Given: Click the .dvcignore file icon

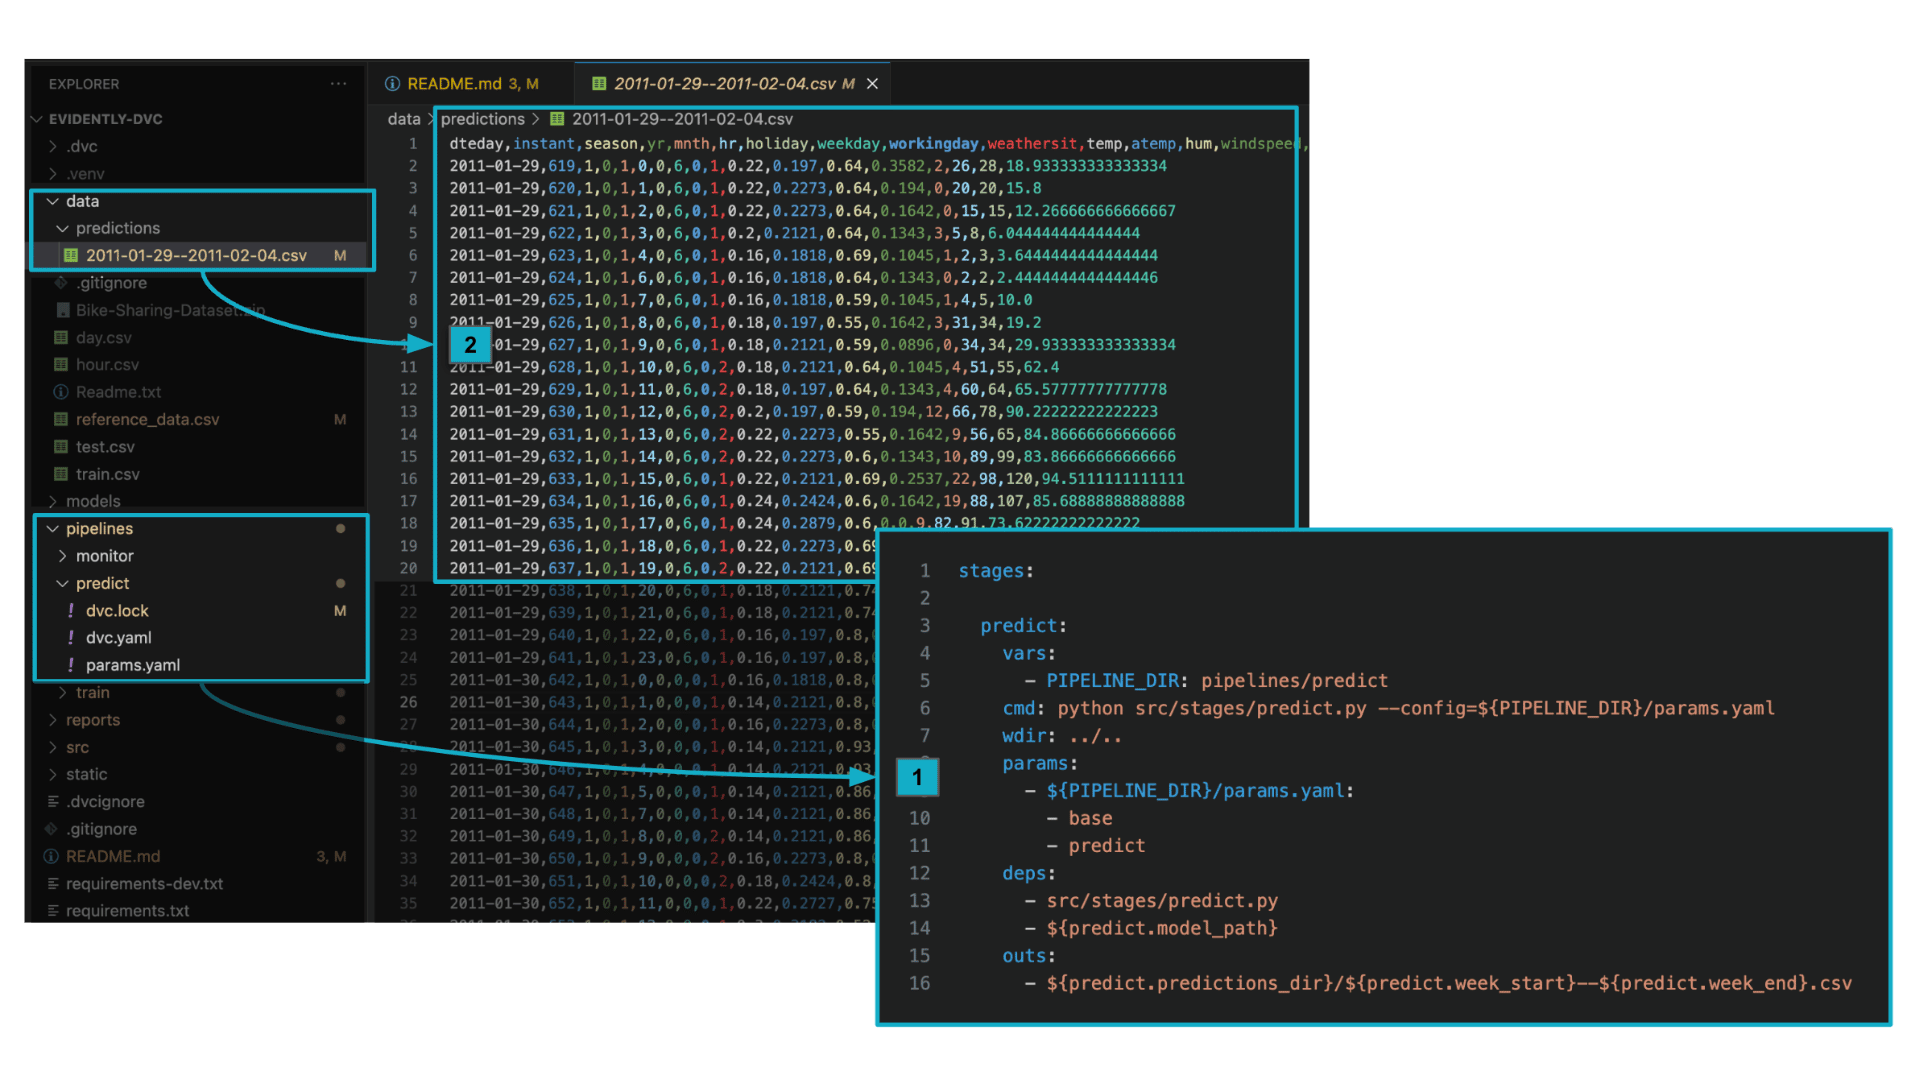Looking at the screenshot, I should pos(53,802).
